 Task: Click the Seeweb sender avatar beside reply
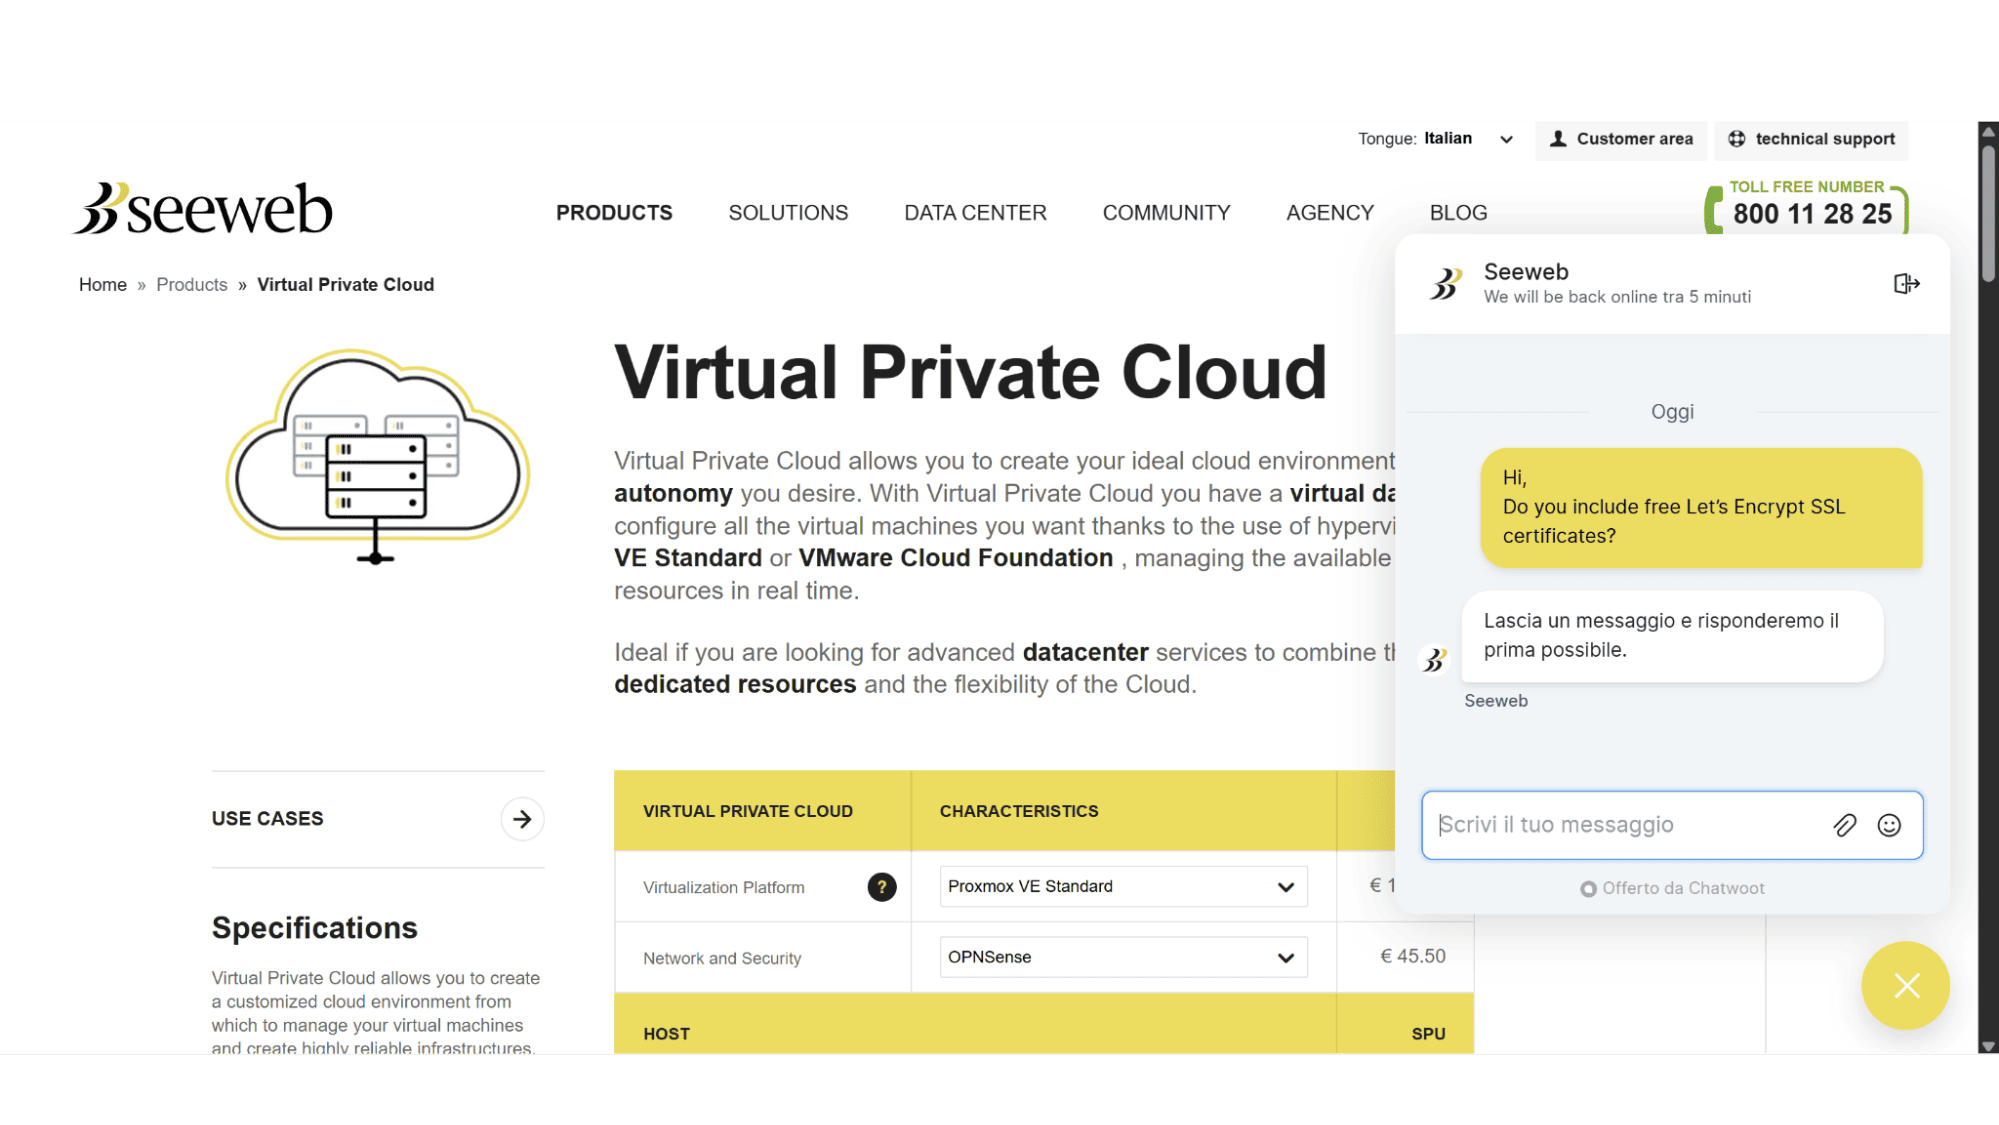(x=1435, y=660)
